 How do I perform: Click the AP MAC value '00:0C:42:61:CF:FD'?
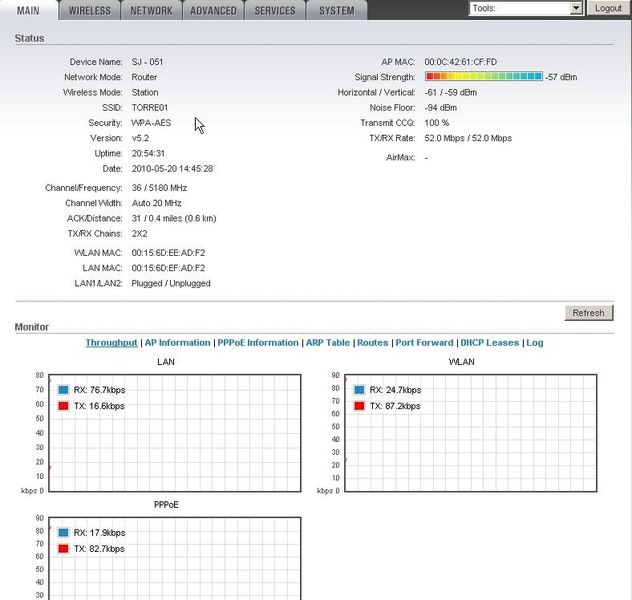[460, 62]
